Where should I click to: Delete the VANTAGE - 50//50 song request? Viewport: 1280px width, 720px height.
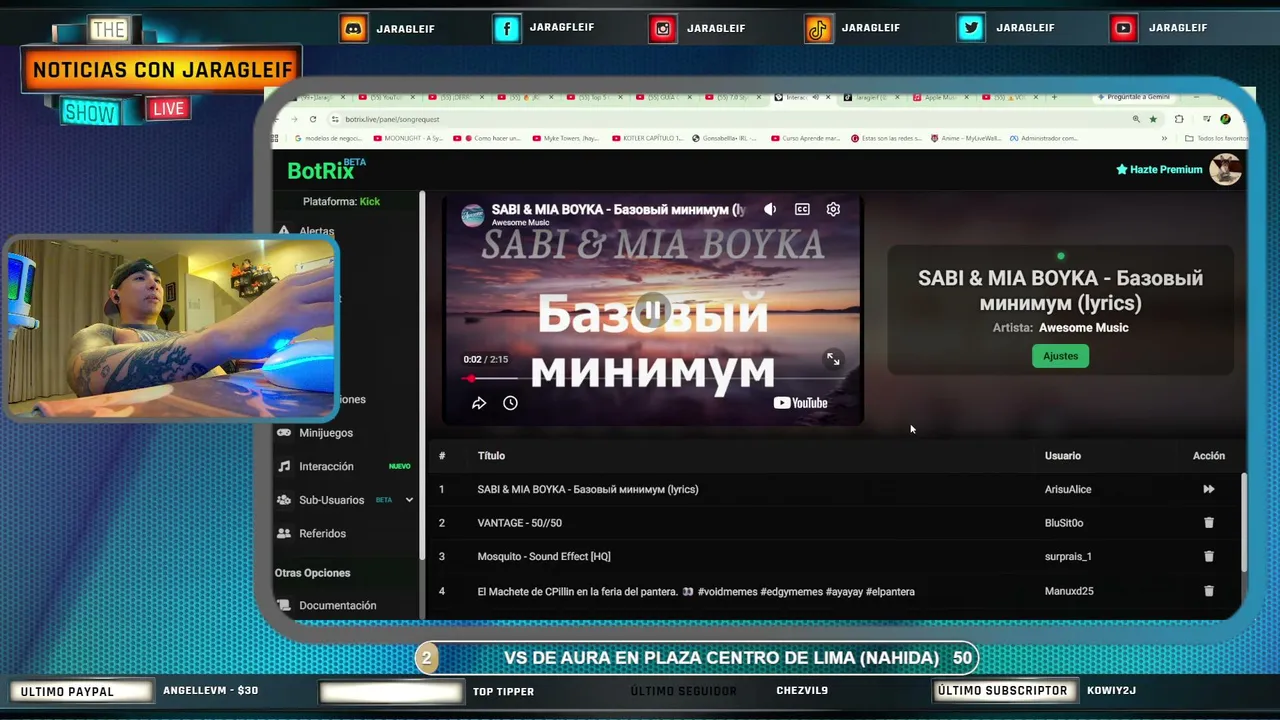pyautogui.click(x=1209, y=523)
